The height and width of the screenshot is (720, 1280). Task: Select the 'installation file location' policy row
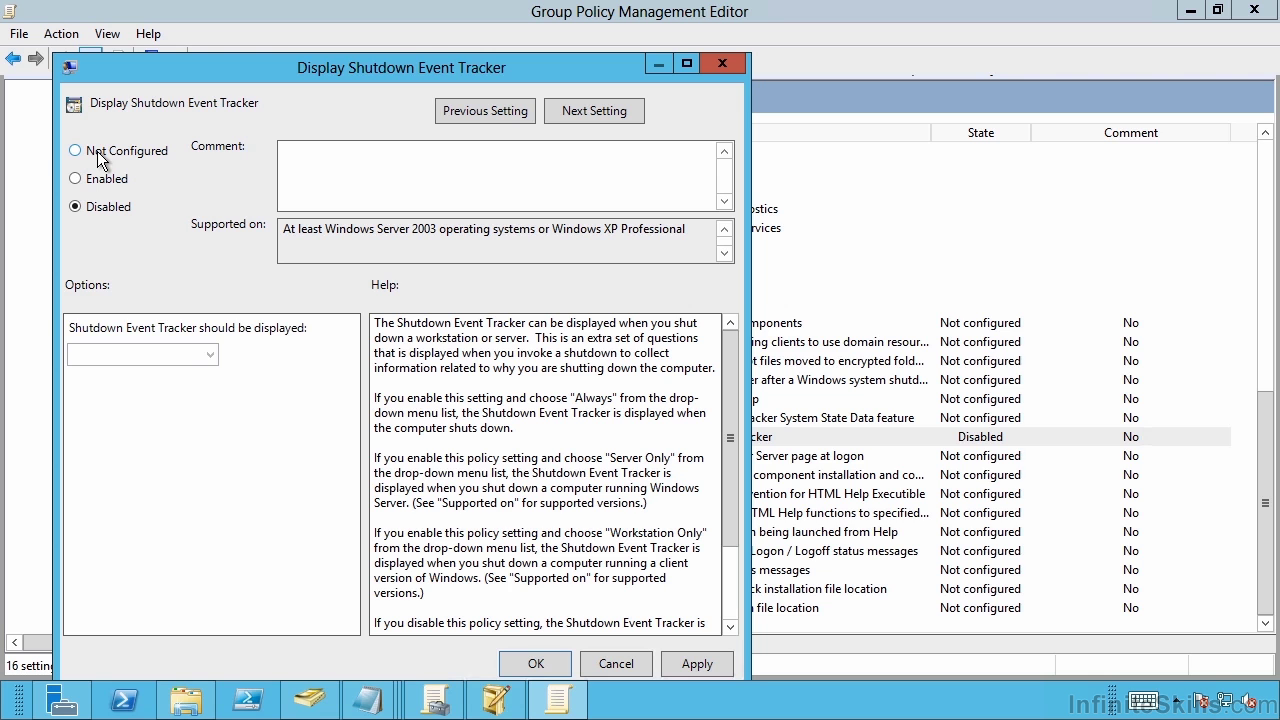click(x=990, y=589)
